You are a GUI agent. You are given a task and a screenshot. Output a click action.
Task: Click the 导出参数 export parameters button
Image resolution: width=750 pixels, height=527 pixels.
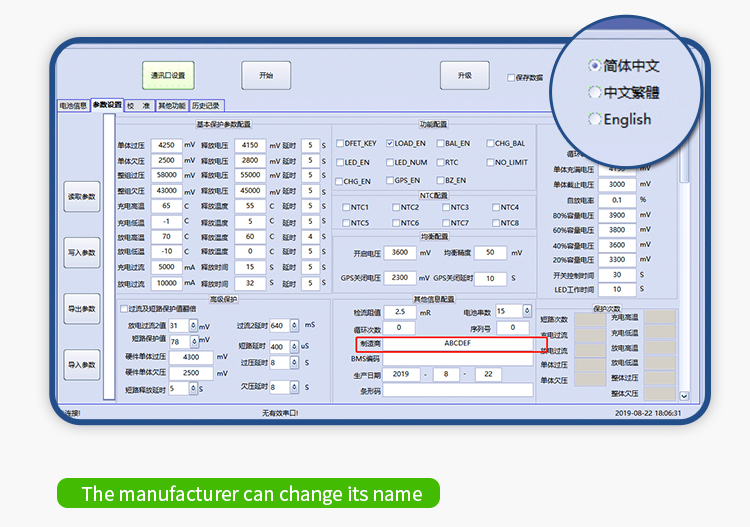(x=82, y=309)
